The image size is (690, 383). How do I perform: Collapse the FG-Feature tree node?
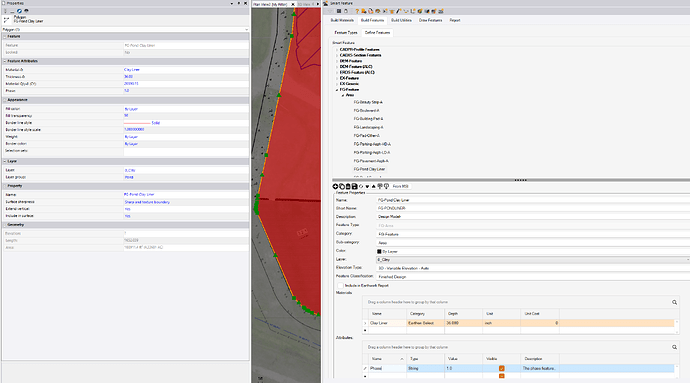point(337,90)
